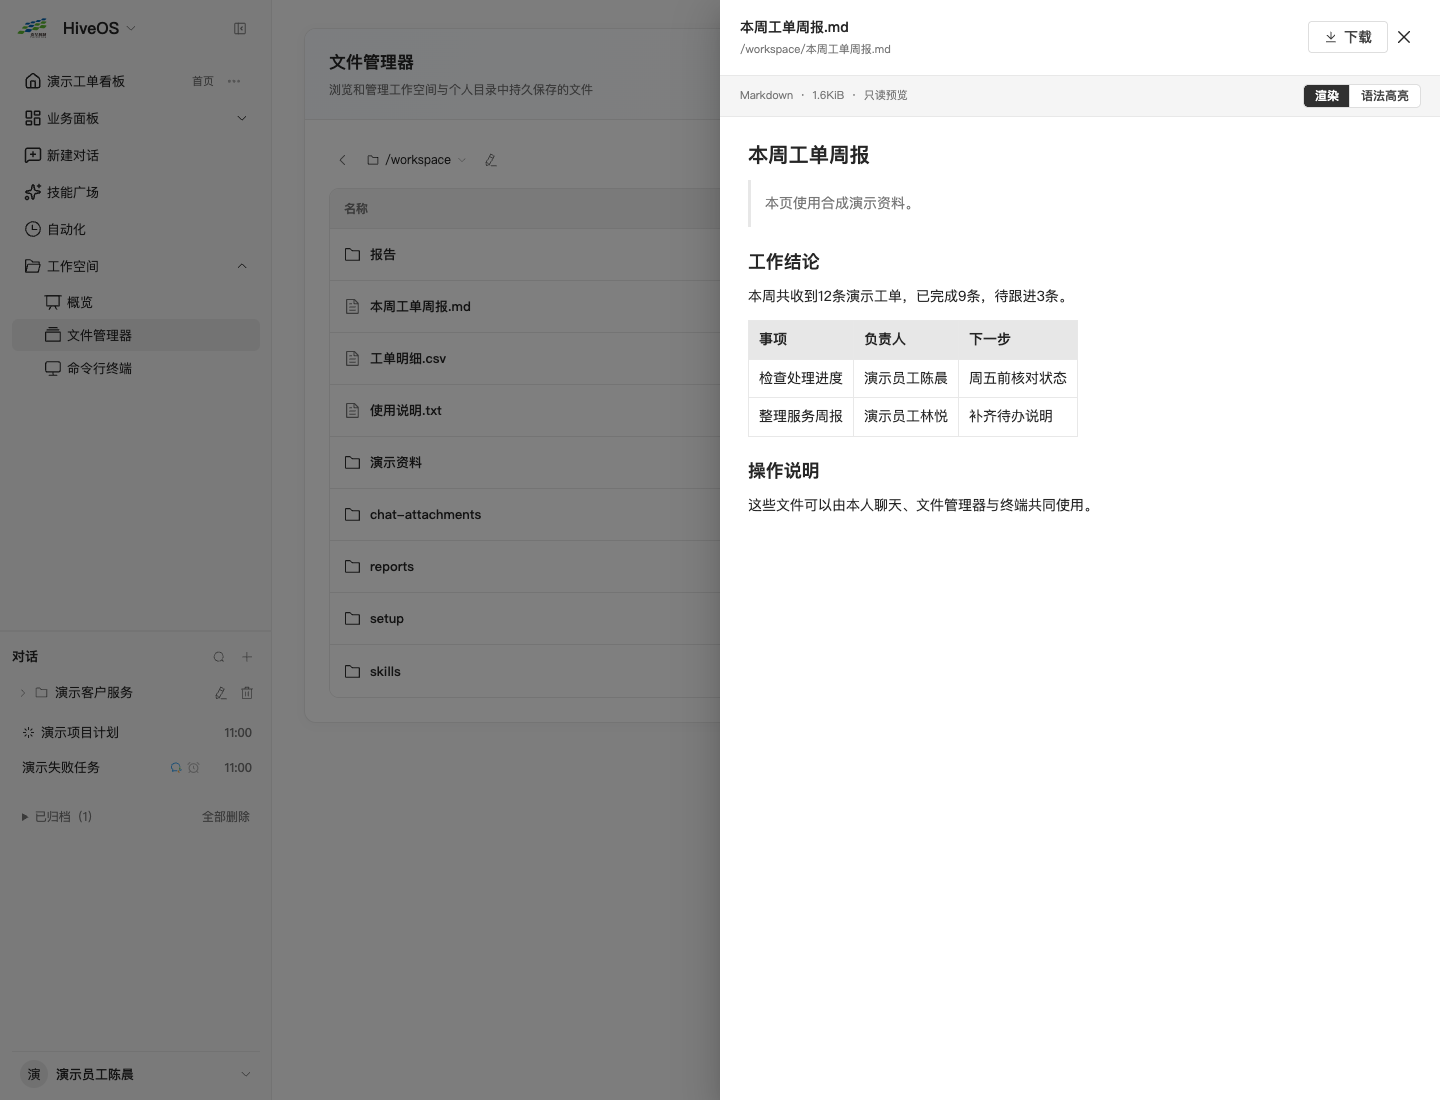Switch preview to 语法高亮 mode
The width and height of the screenshot is (1440, 1100).
click(x=1385, y=96)
